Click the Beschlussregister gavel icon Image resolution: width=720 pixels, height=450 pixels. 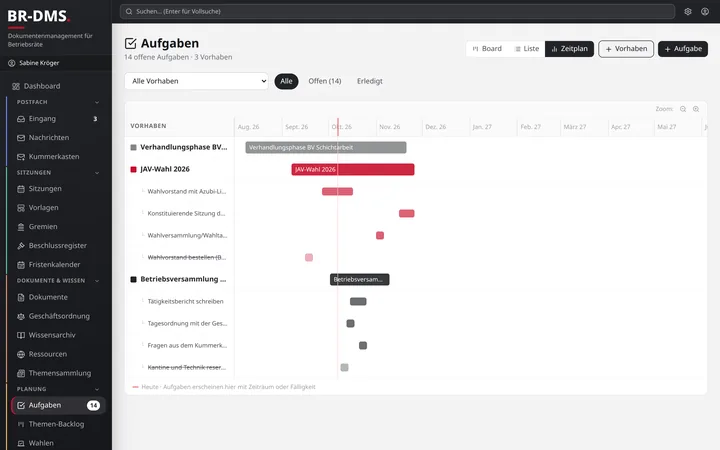[21, 246]
